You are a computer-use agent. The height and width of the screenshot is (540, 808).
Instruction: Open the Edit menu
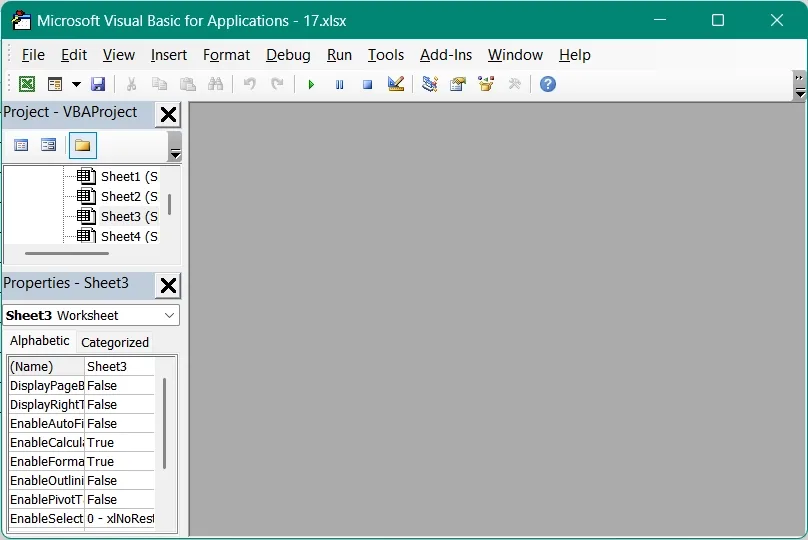click(74, 55)
